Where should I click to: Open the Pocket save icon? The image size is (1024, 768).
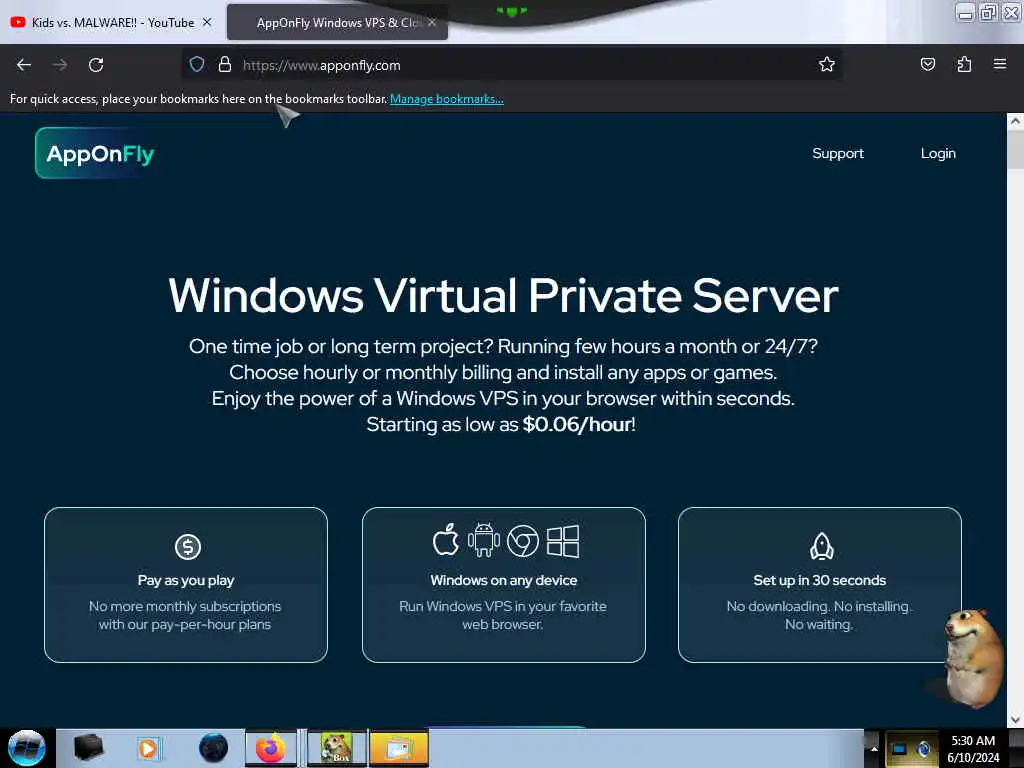point(927,64)
